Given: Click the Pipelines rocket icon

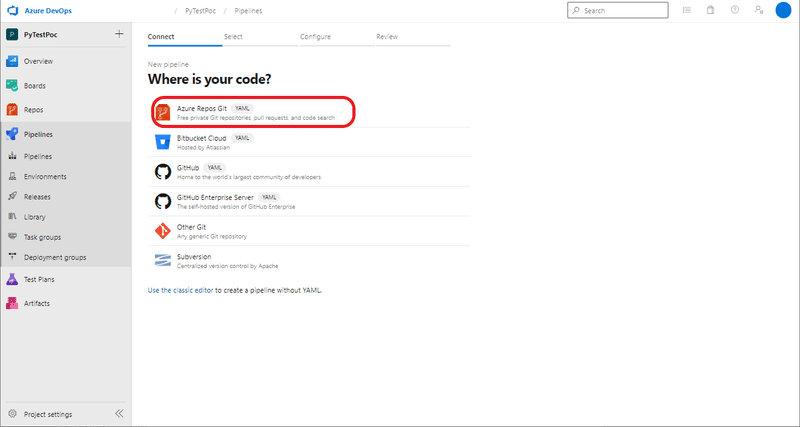Looking at the screenshot, I should pos(12,134).
